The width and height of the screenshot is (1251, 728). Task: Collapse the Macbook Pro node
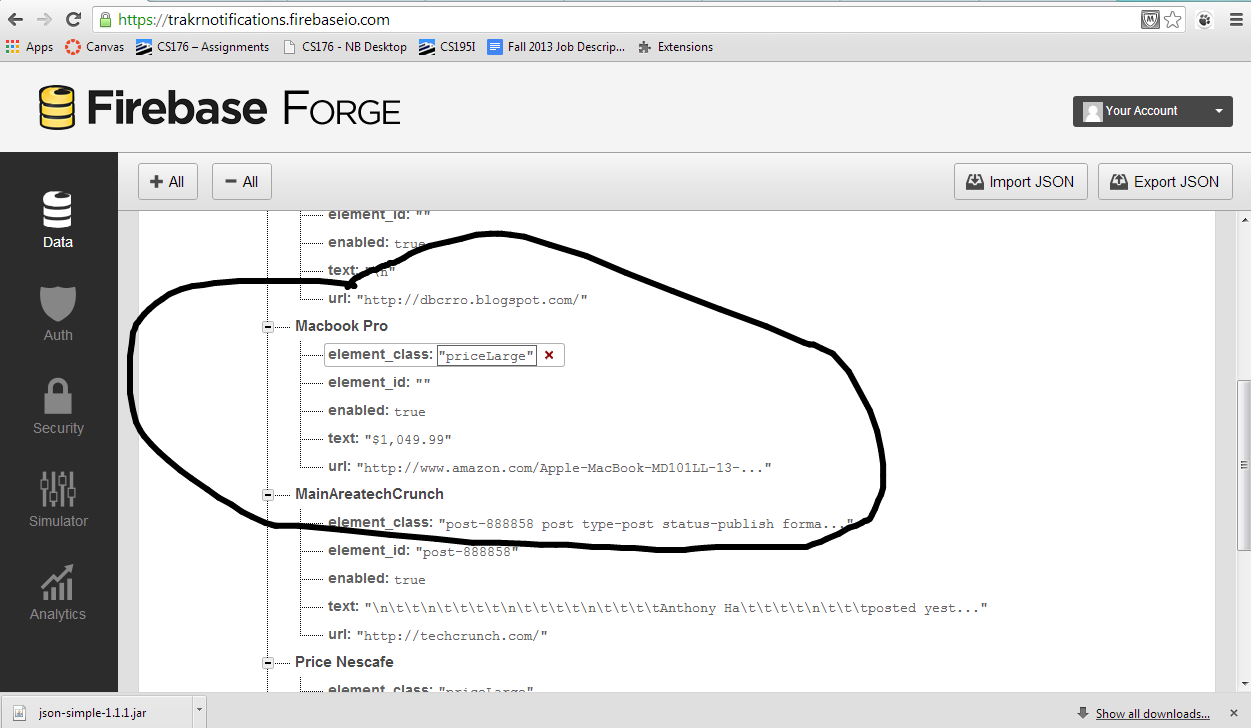tap(268, 327)
